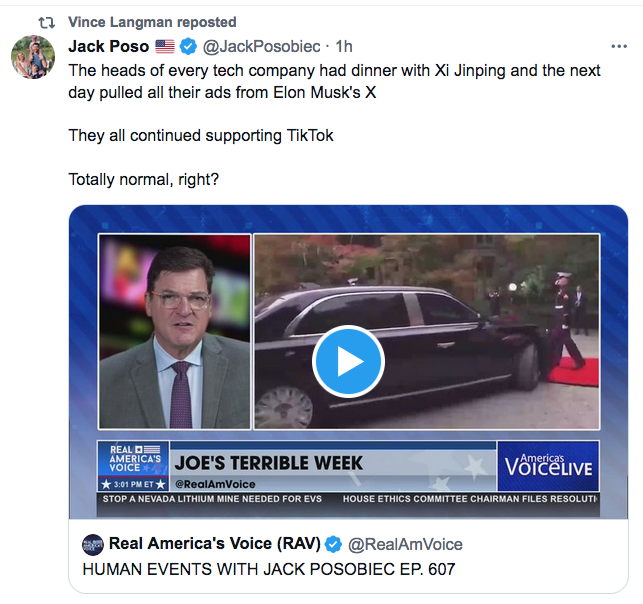Click the "JOE'S TERRIBLE WEEK" banner
643x604 pixels.
tap(269, 463)
